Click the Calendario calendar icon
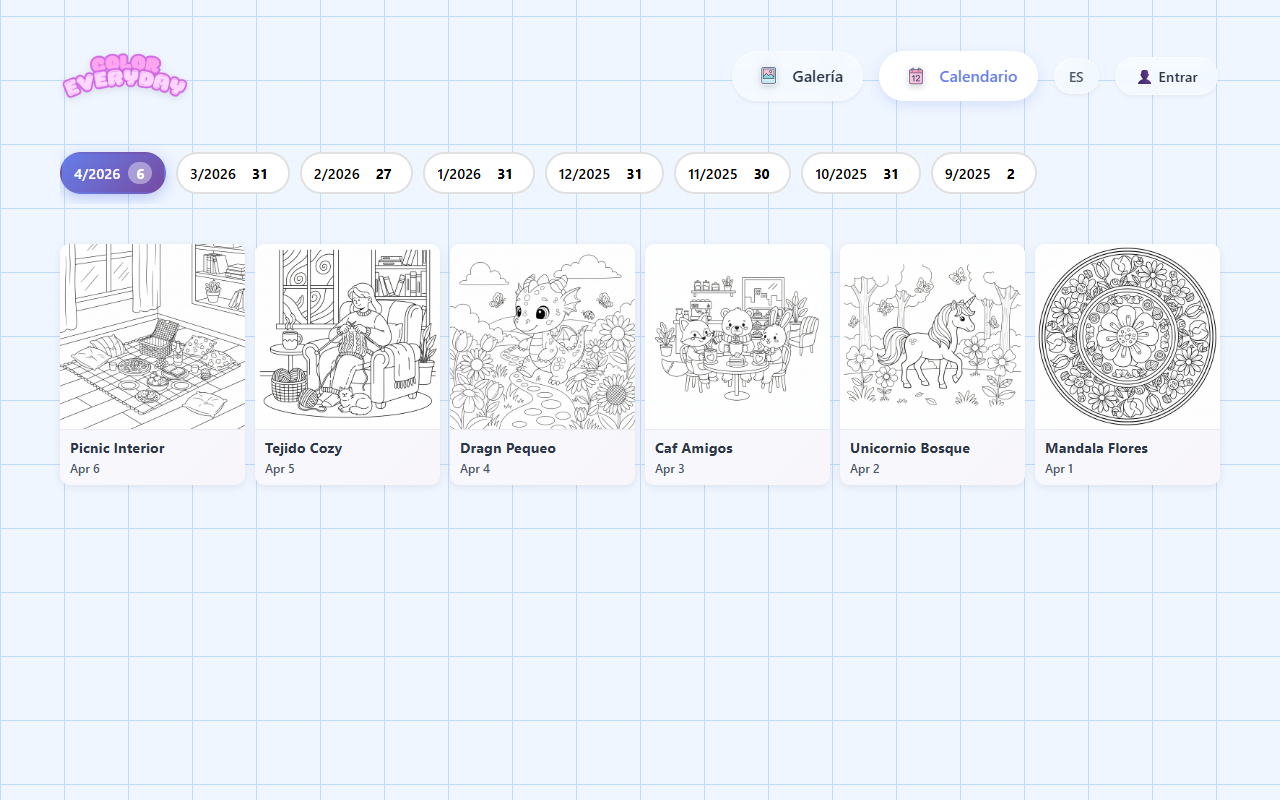 coord(915,76)
